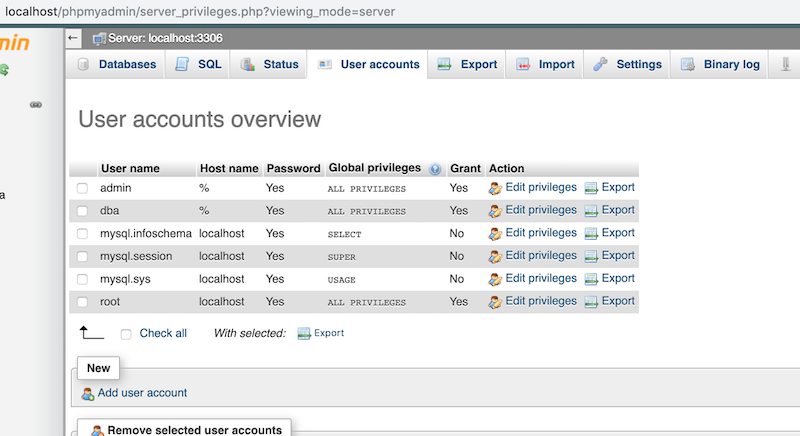
Task: Check the mysql.sys user checkbox
Action: [x=82, y=279]
